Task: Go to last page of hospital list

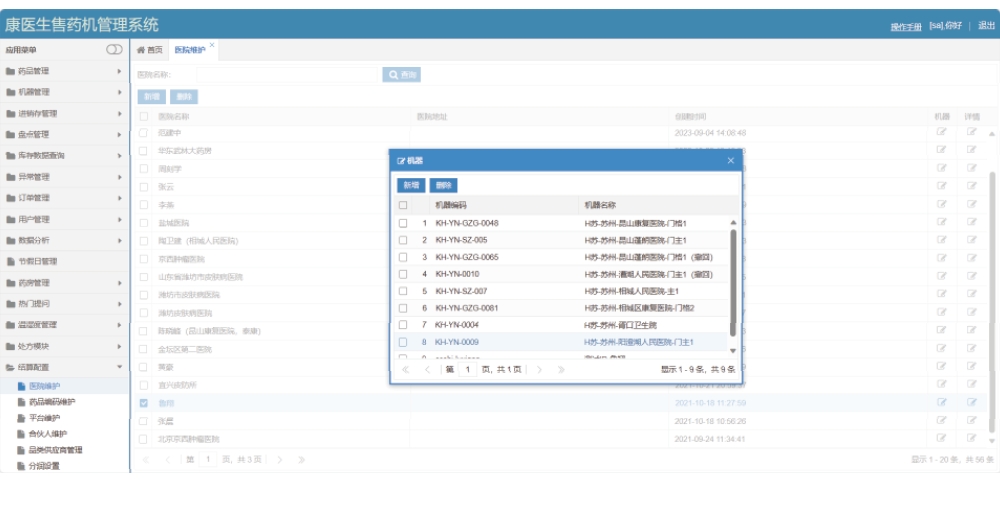Action: point(301,460)
